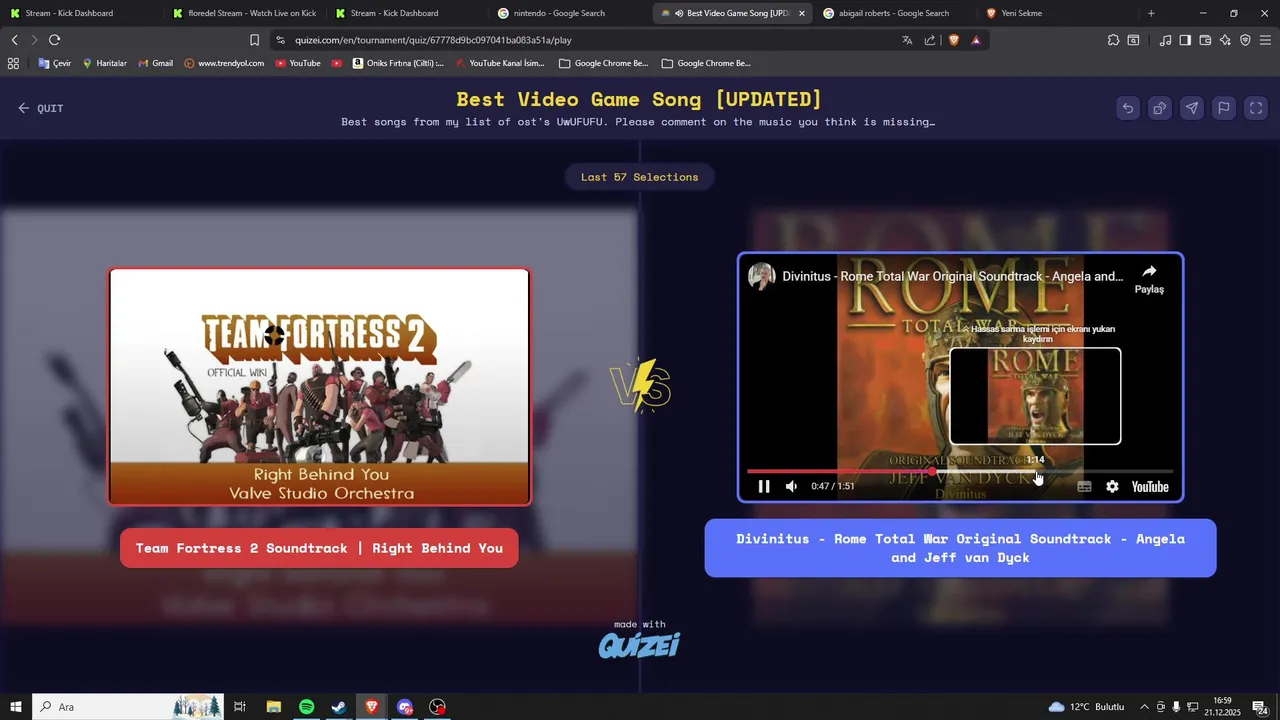
Task: Open Task View in taskbar
Action: 240,707
